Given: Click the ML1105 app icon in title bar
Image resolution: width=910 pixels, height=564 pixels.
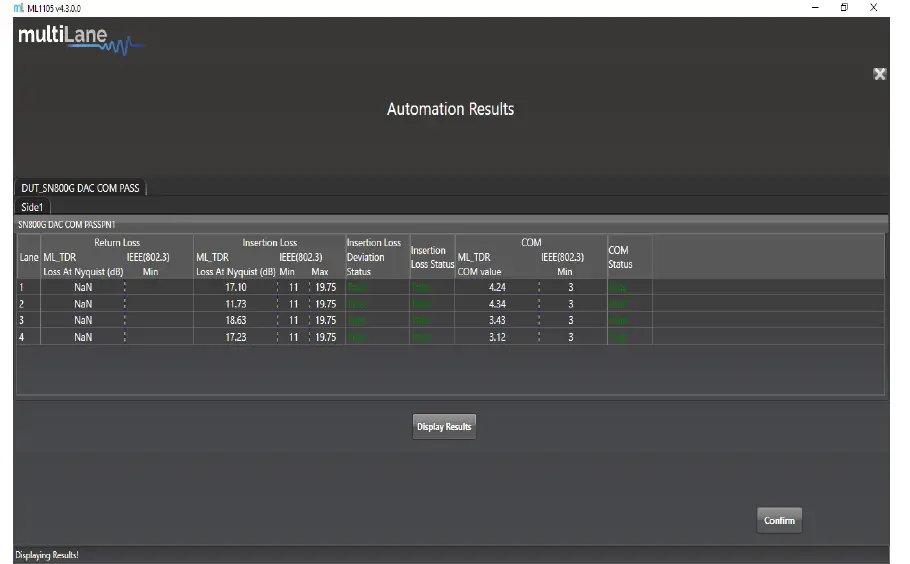Looking at the screenshot, I should click(x=19, y=8).
